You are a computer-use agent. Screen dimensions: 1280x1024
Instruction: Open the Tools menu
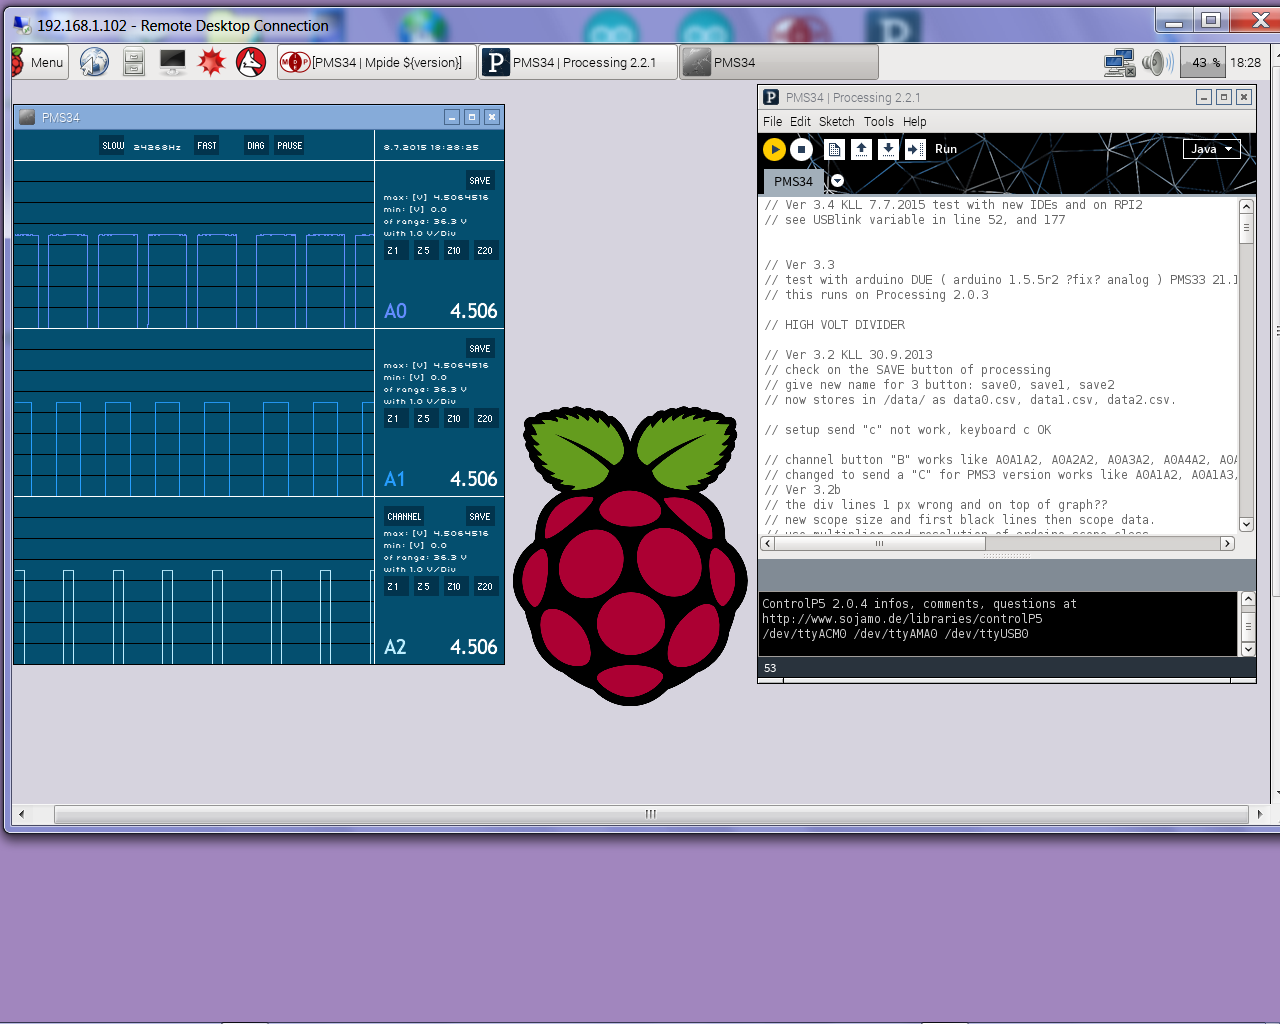[x=878, y=122]
